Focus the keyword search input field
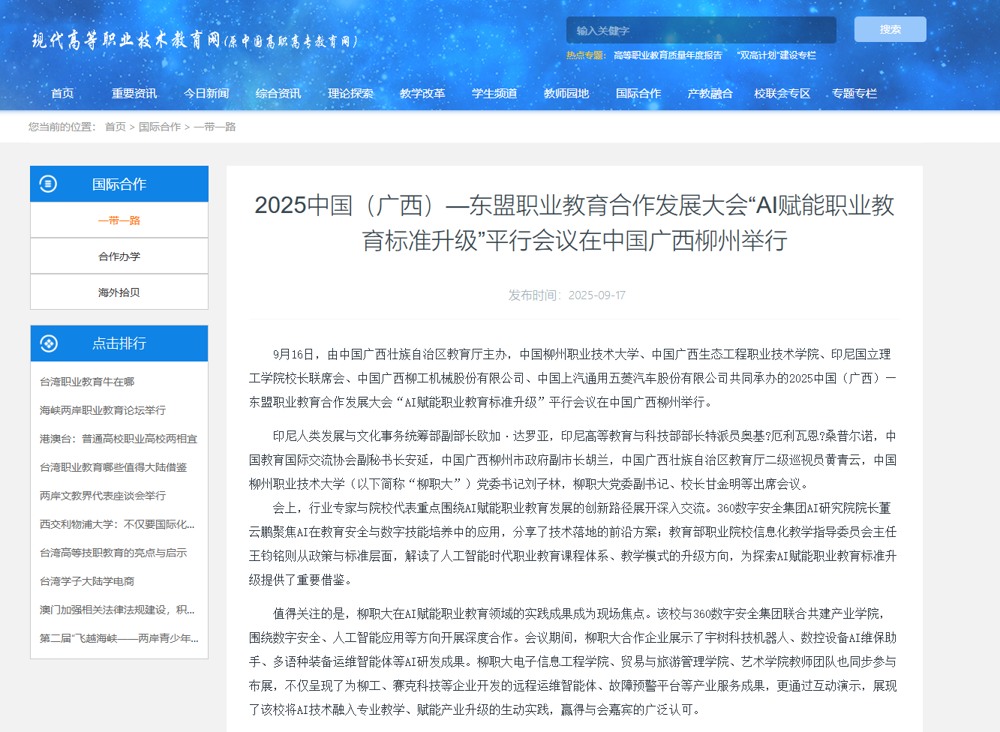 coord(700,30)
